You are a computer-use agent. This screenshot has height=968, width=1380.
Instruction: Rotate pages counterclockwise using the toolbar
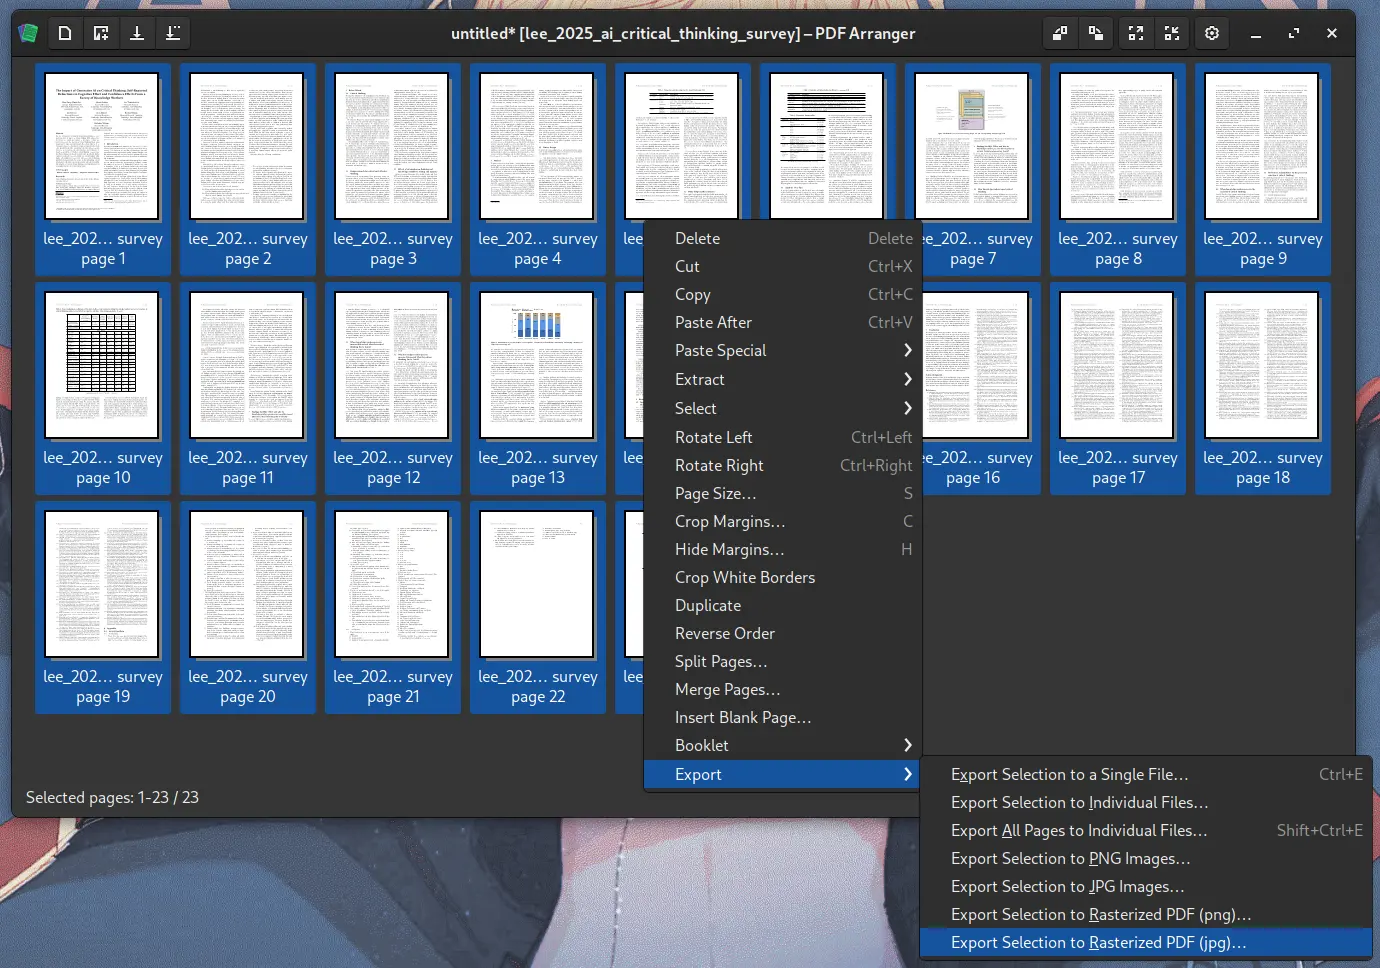click(x=1060, y=33)
